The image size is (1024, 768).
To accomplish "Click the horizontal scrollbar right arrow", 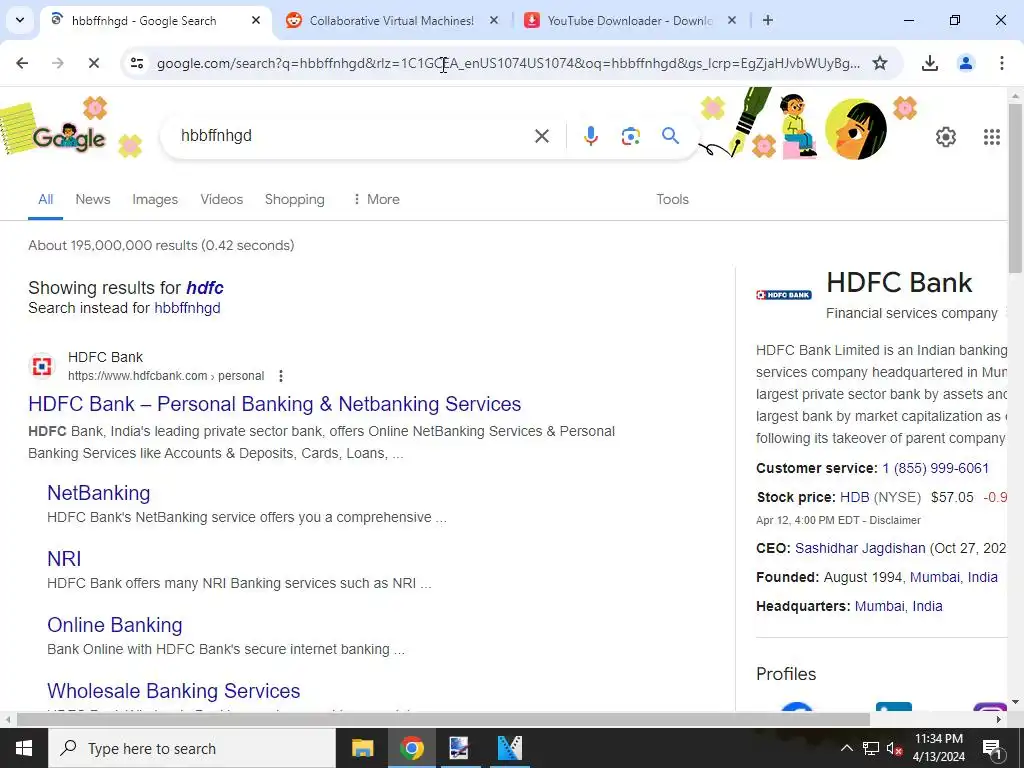I will click(999, 719).
